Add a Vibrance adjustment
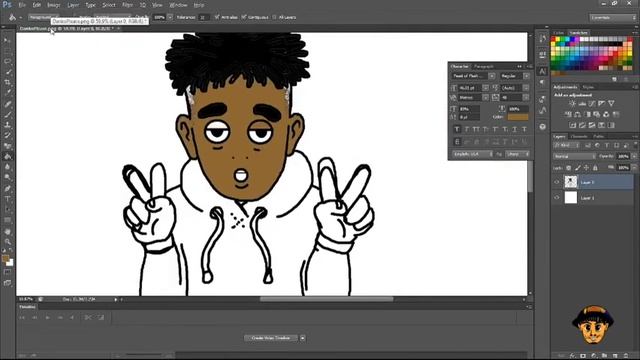Image resolution: width=640 pixels, height=360 pixels. tap(611, 104)
